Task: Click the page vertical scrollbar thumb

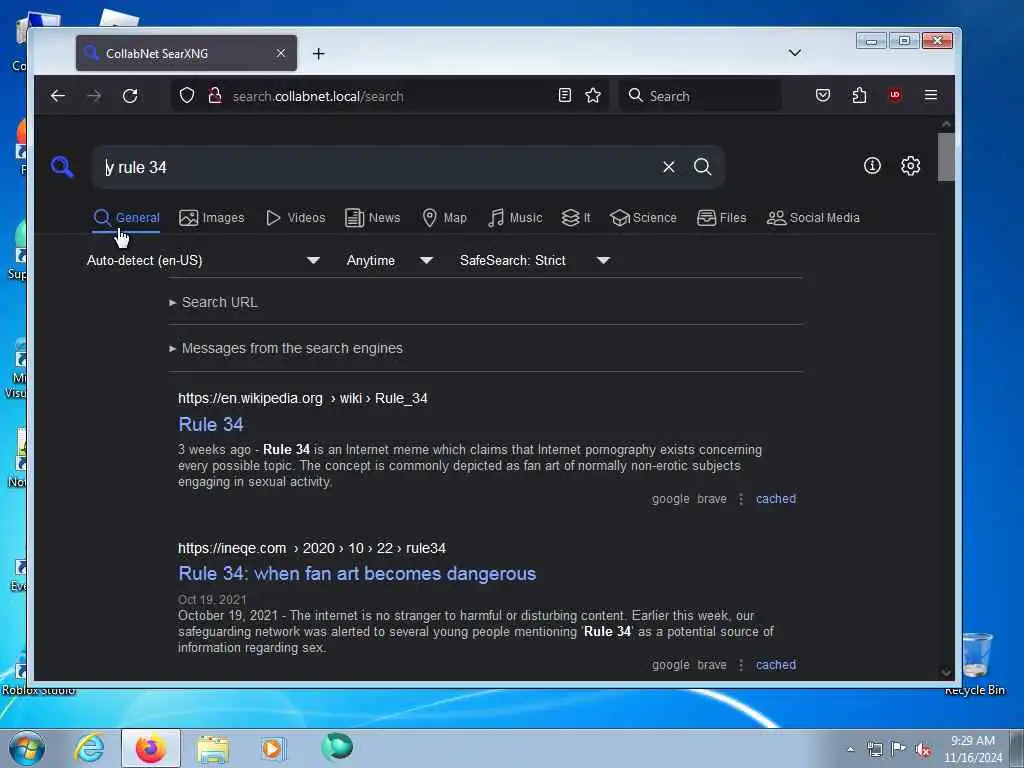Action: coord(946,157)
